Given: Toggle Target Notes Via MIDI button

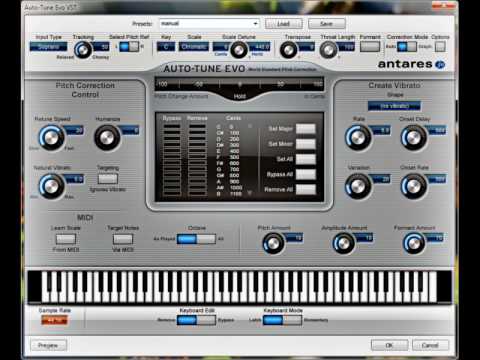Looking at the screenshot, I should [x=123, y=239].
